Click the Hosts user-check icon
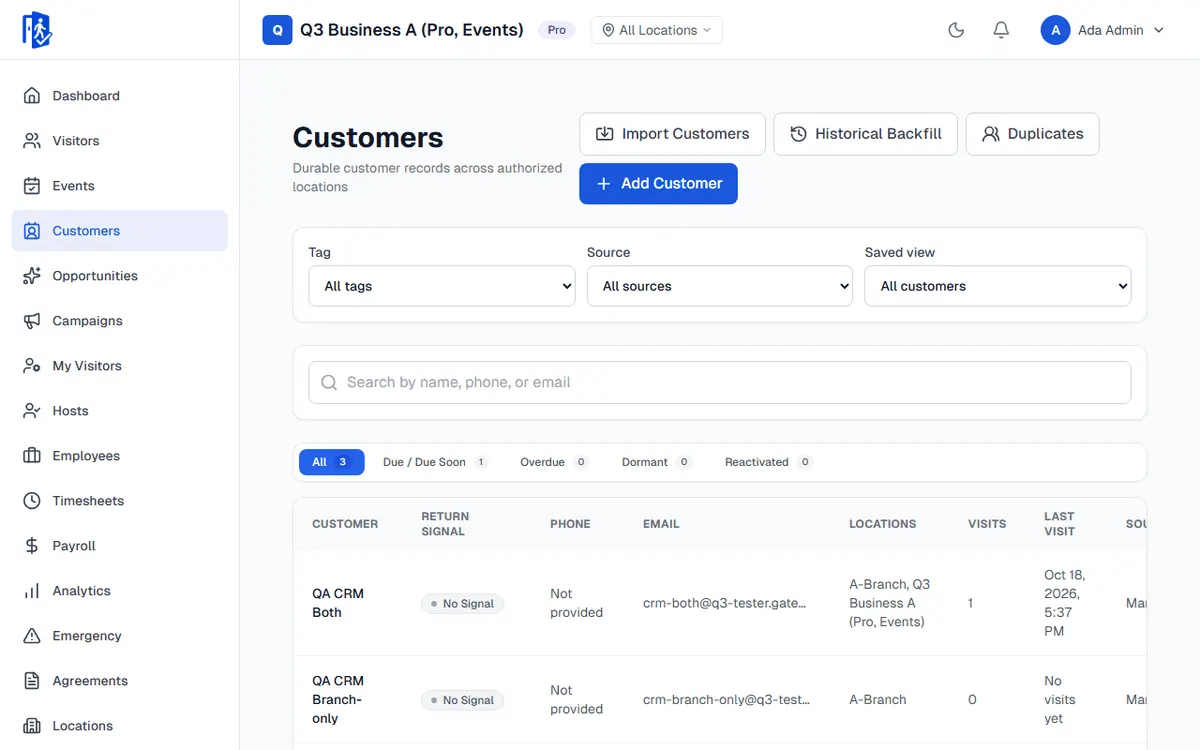Viewport: 1200px width, 750px height. point(32,411)
